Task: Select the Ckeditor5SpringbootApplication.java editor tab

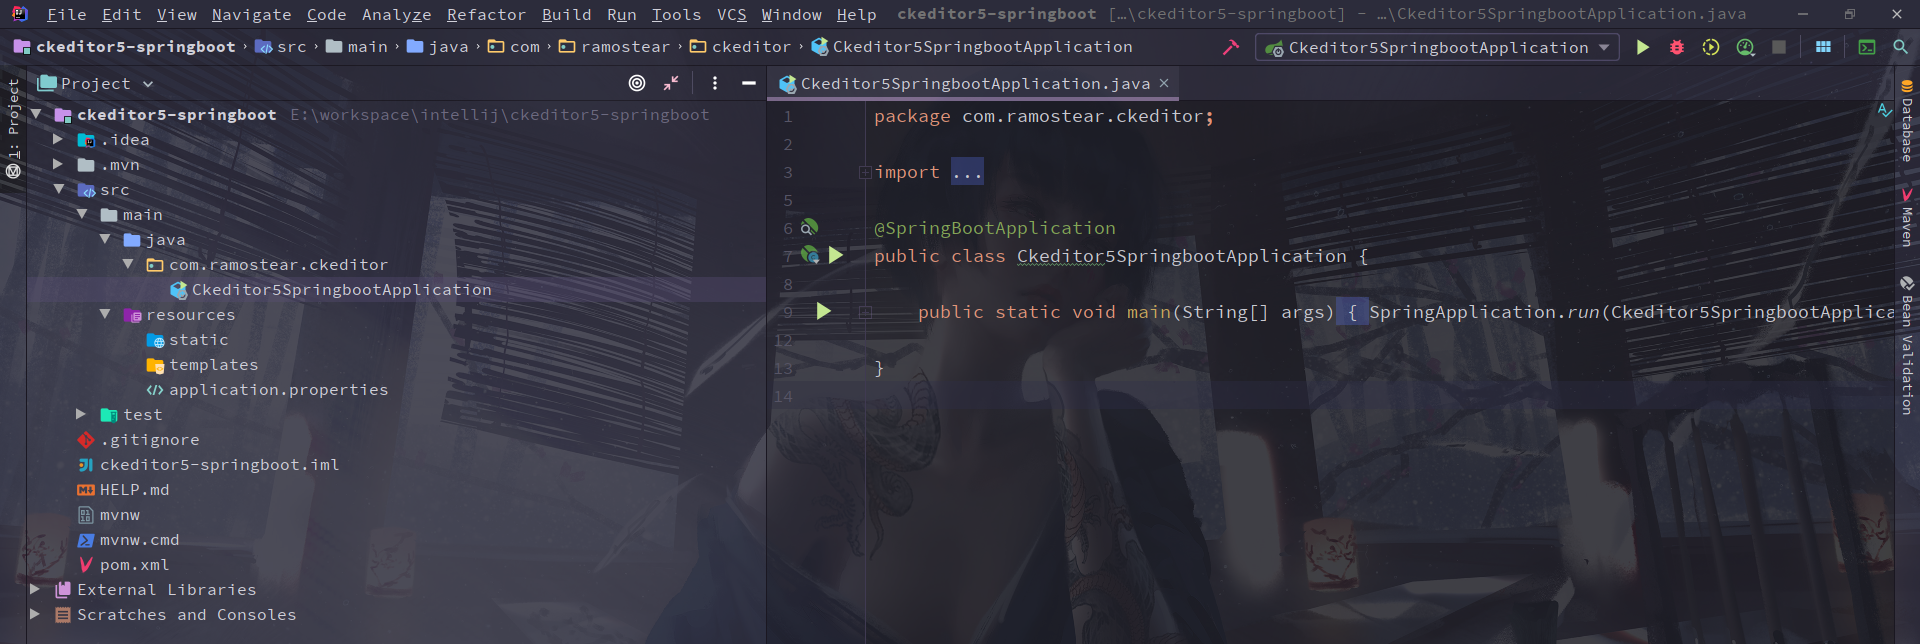Action: tap(974, 84)
